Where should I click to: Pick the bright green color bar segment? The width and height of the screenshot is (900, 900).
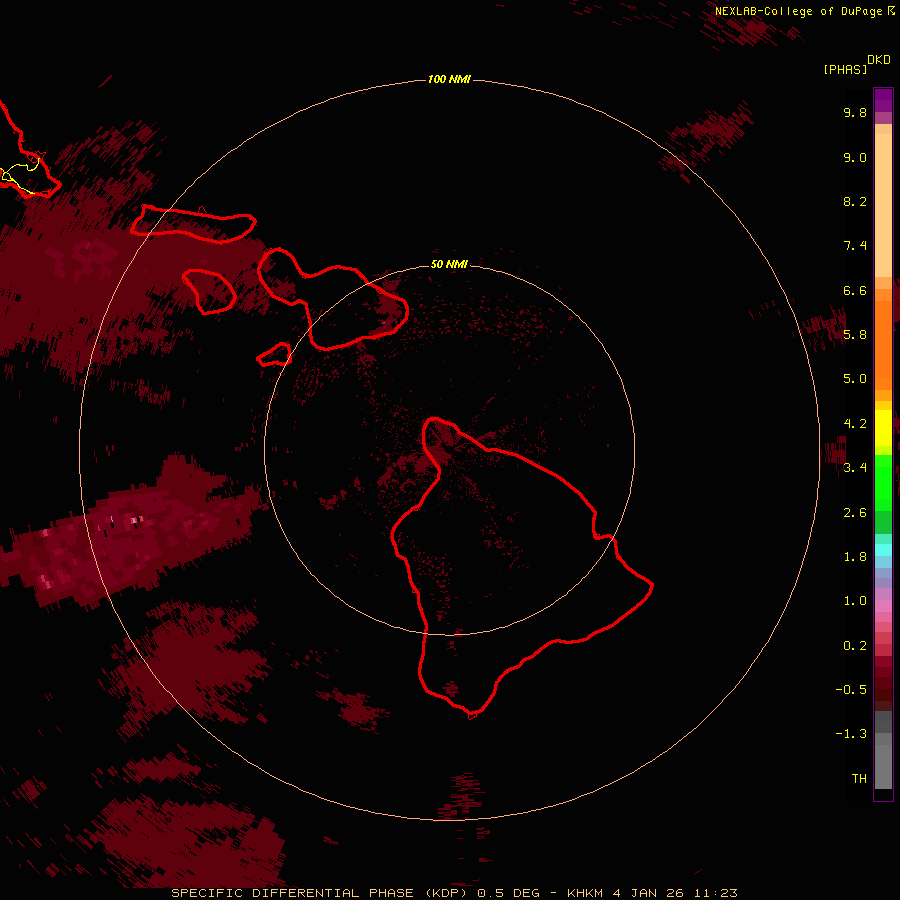pyautogui.click(x=883, y=482)
